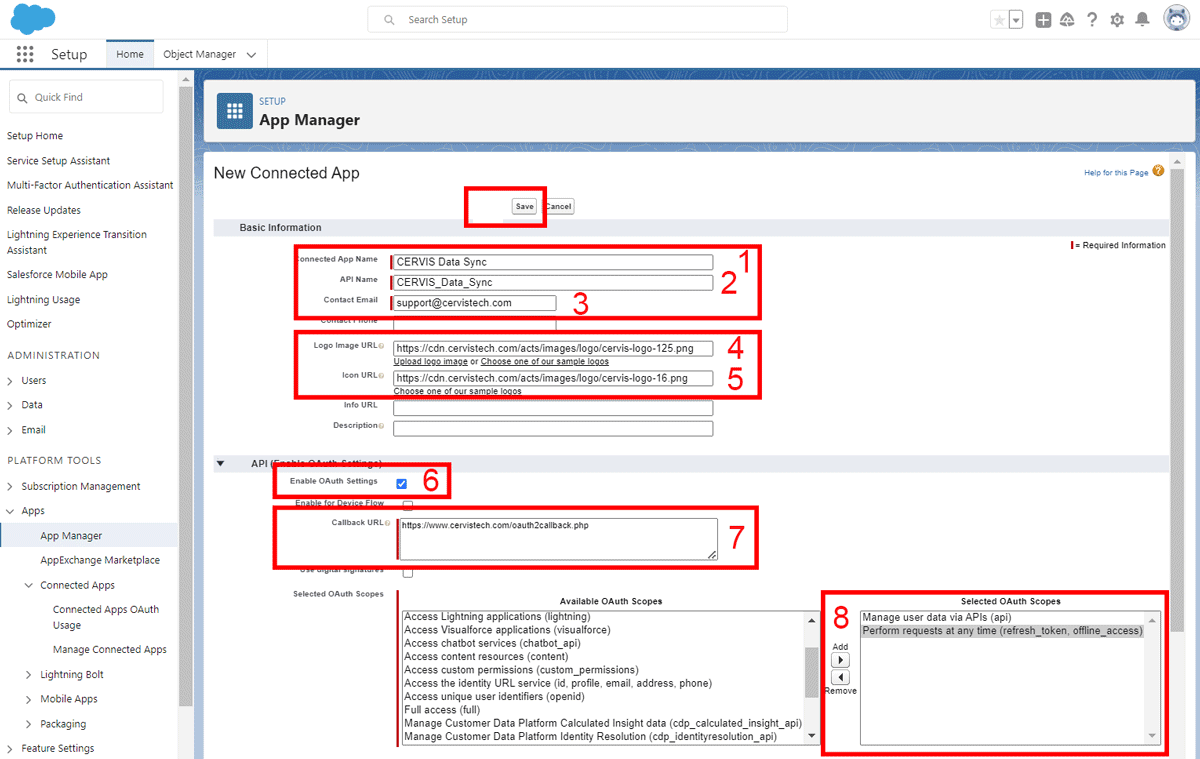Click the Add arrow for OAuth scopes
This screenshot has width=1200, height=759.
(x=840, y=660)
